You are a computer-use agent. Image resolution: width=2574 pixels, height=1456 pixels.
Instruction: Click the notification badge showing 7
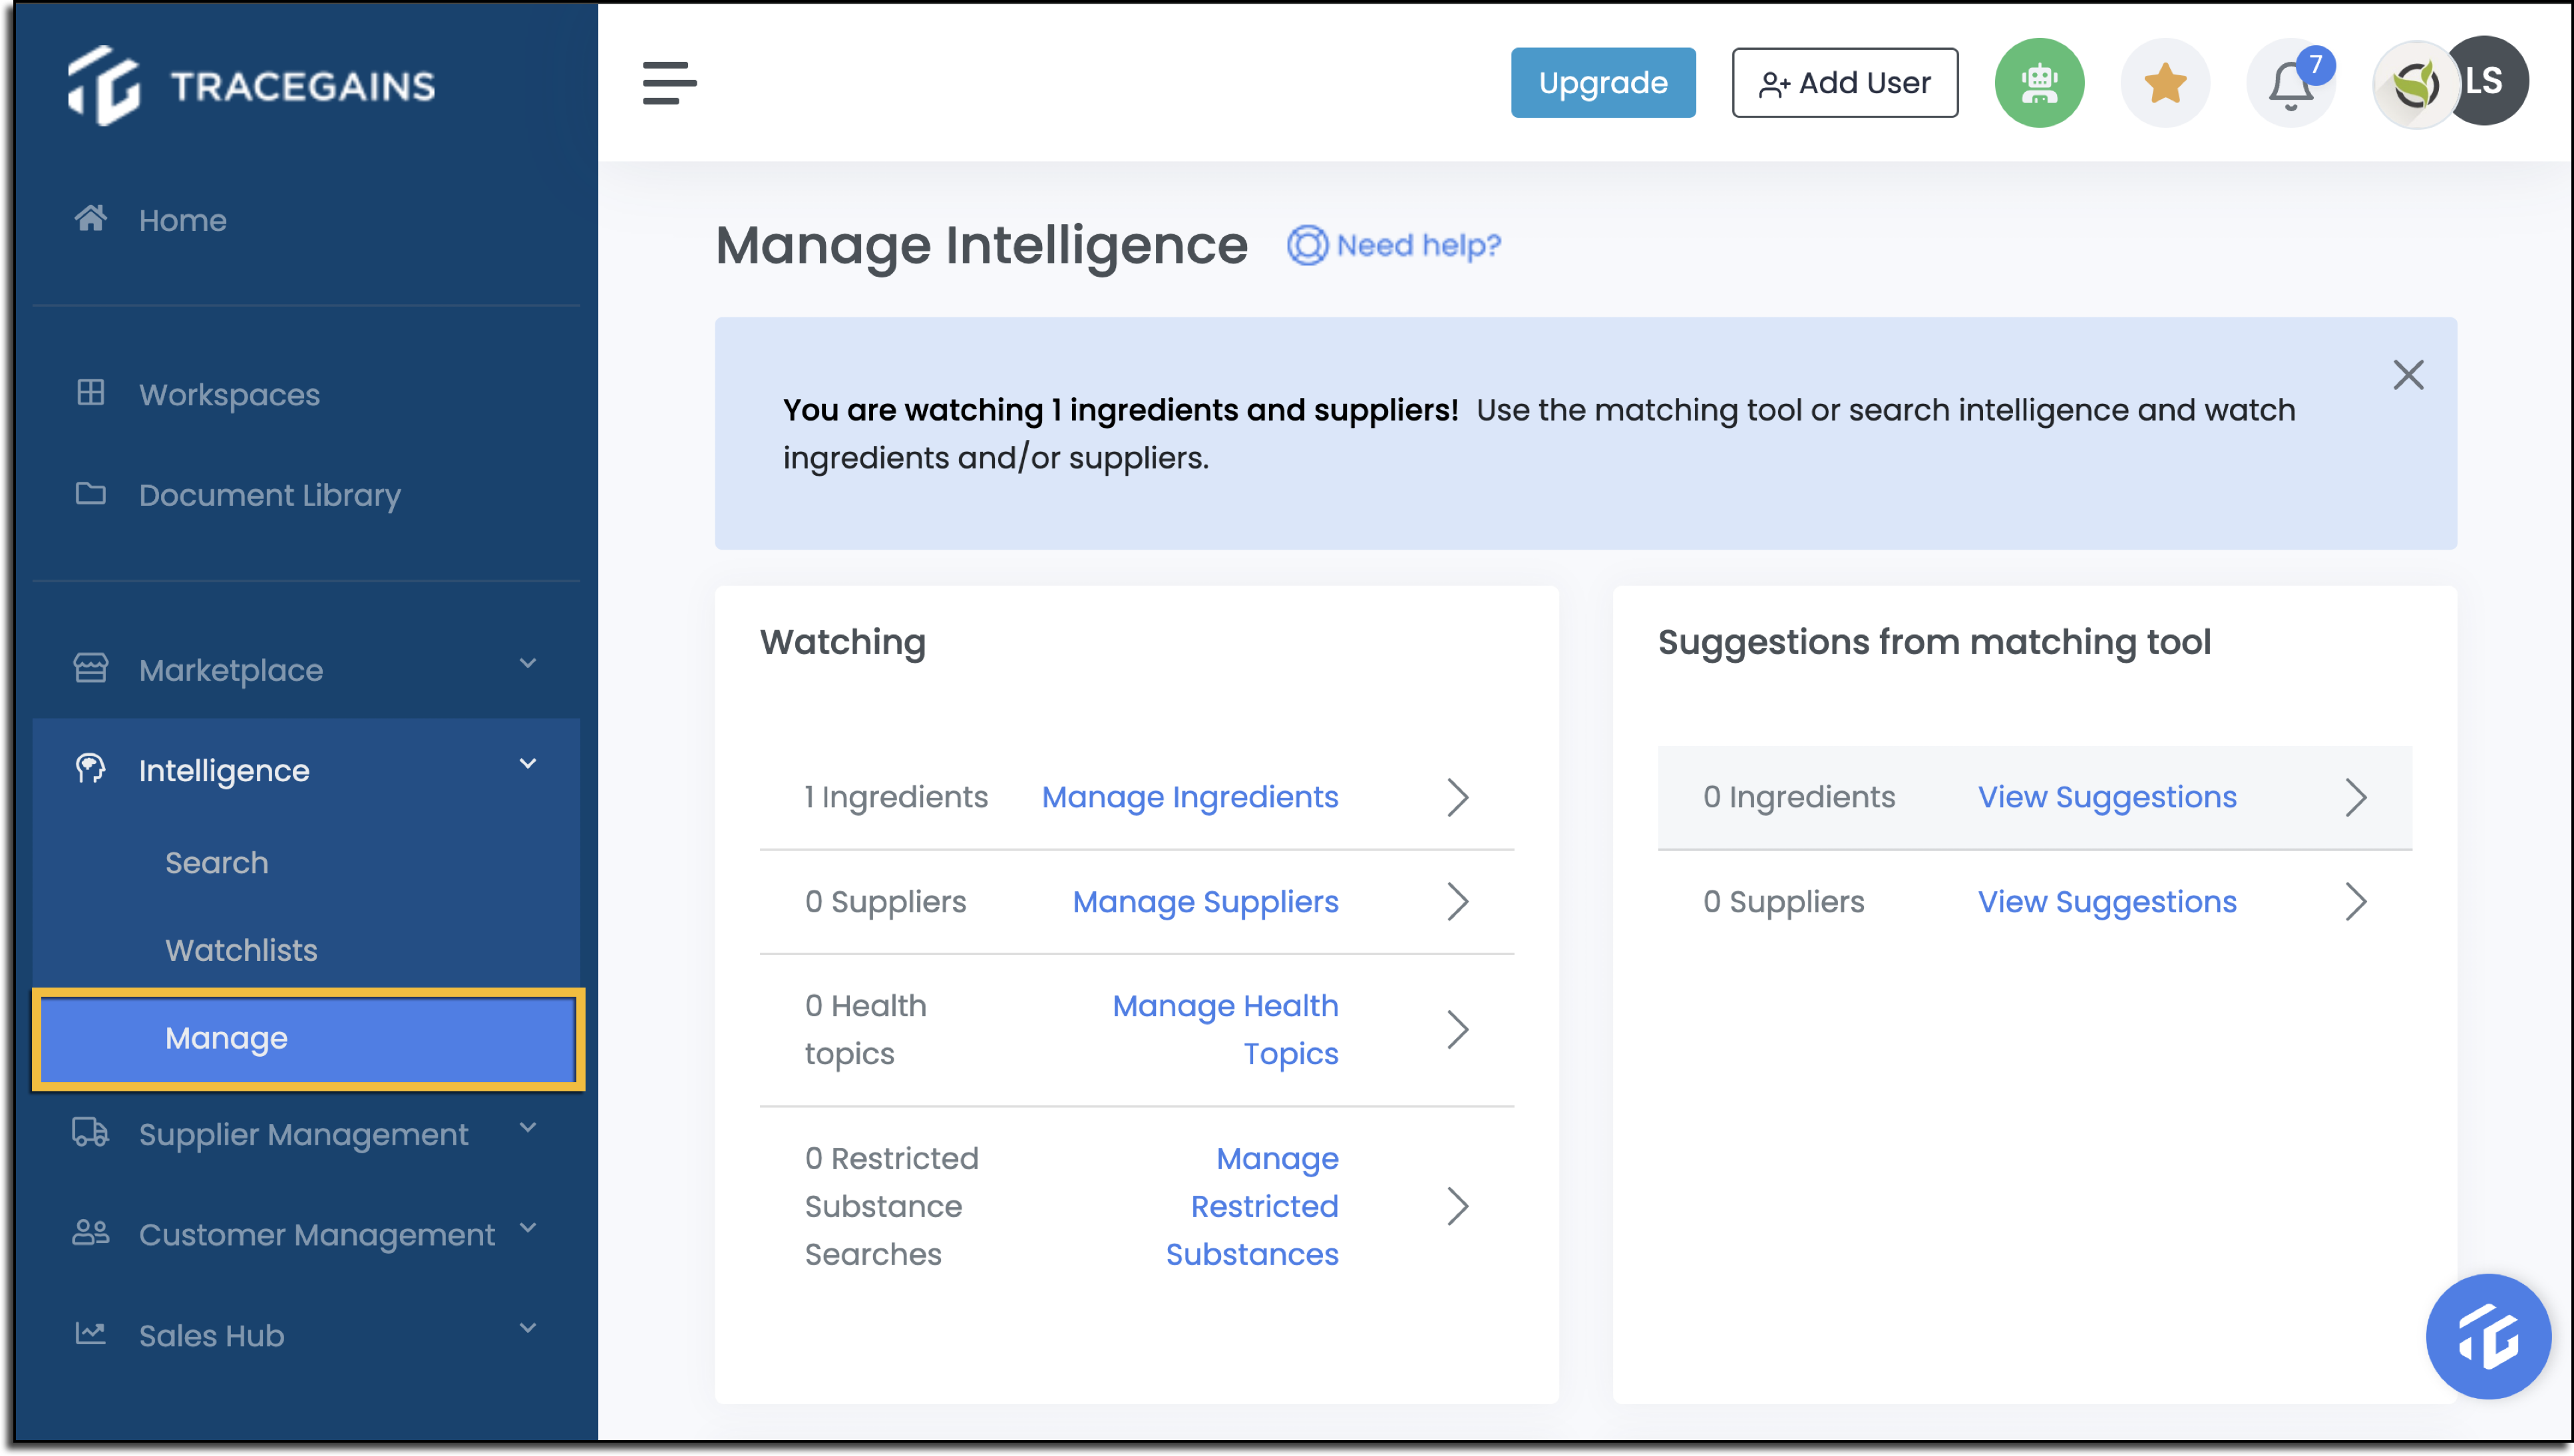pyautogui.click(x=2315, y=65)
